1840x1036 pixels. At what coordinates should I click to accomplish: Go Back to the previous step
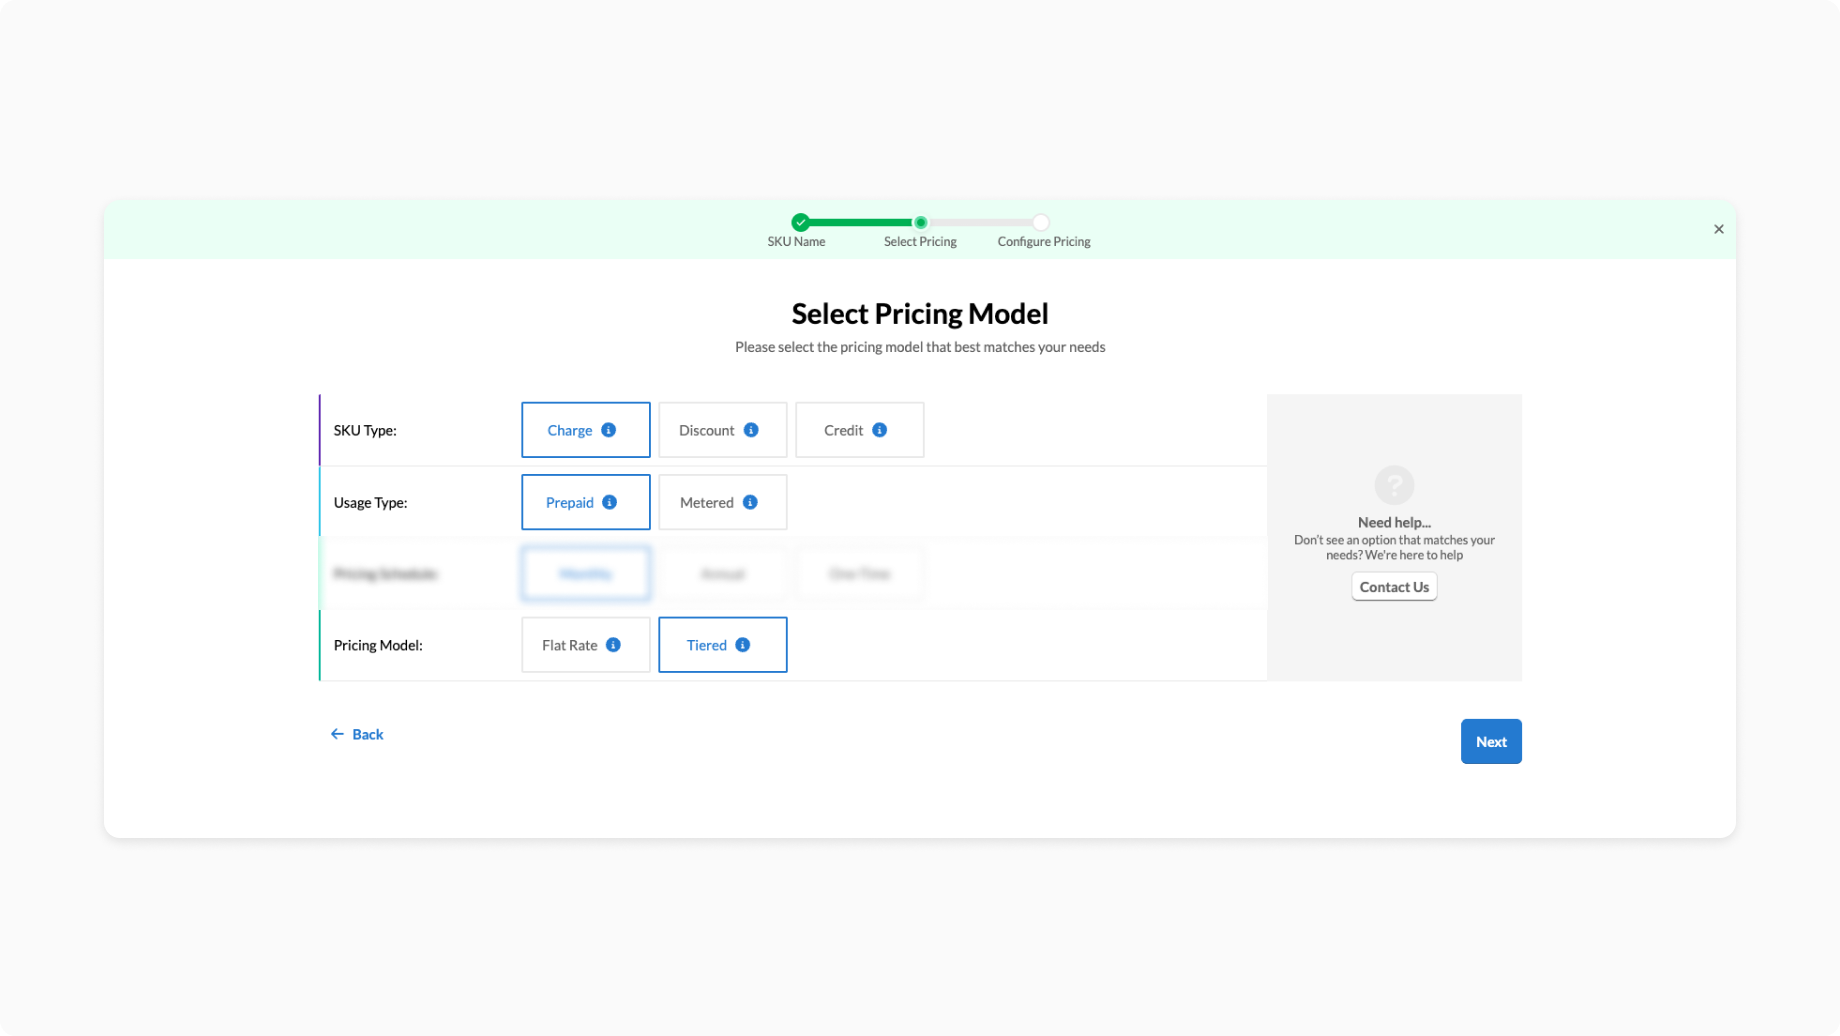pyautogui.click(x=357, y=734)
